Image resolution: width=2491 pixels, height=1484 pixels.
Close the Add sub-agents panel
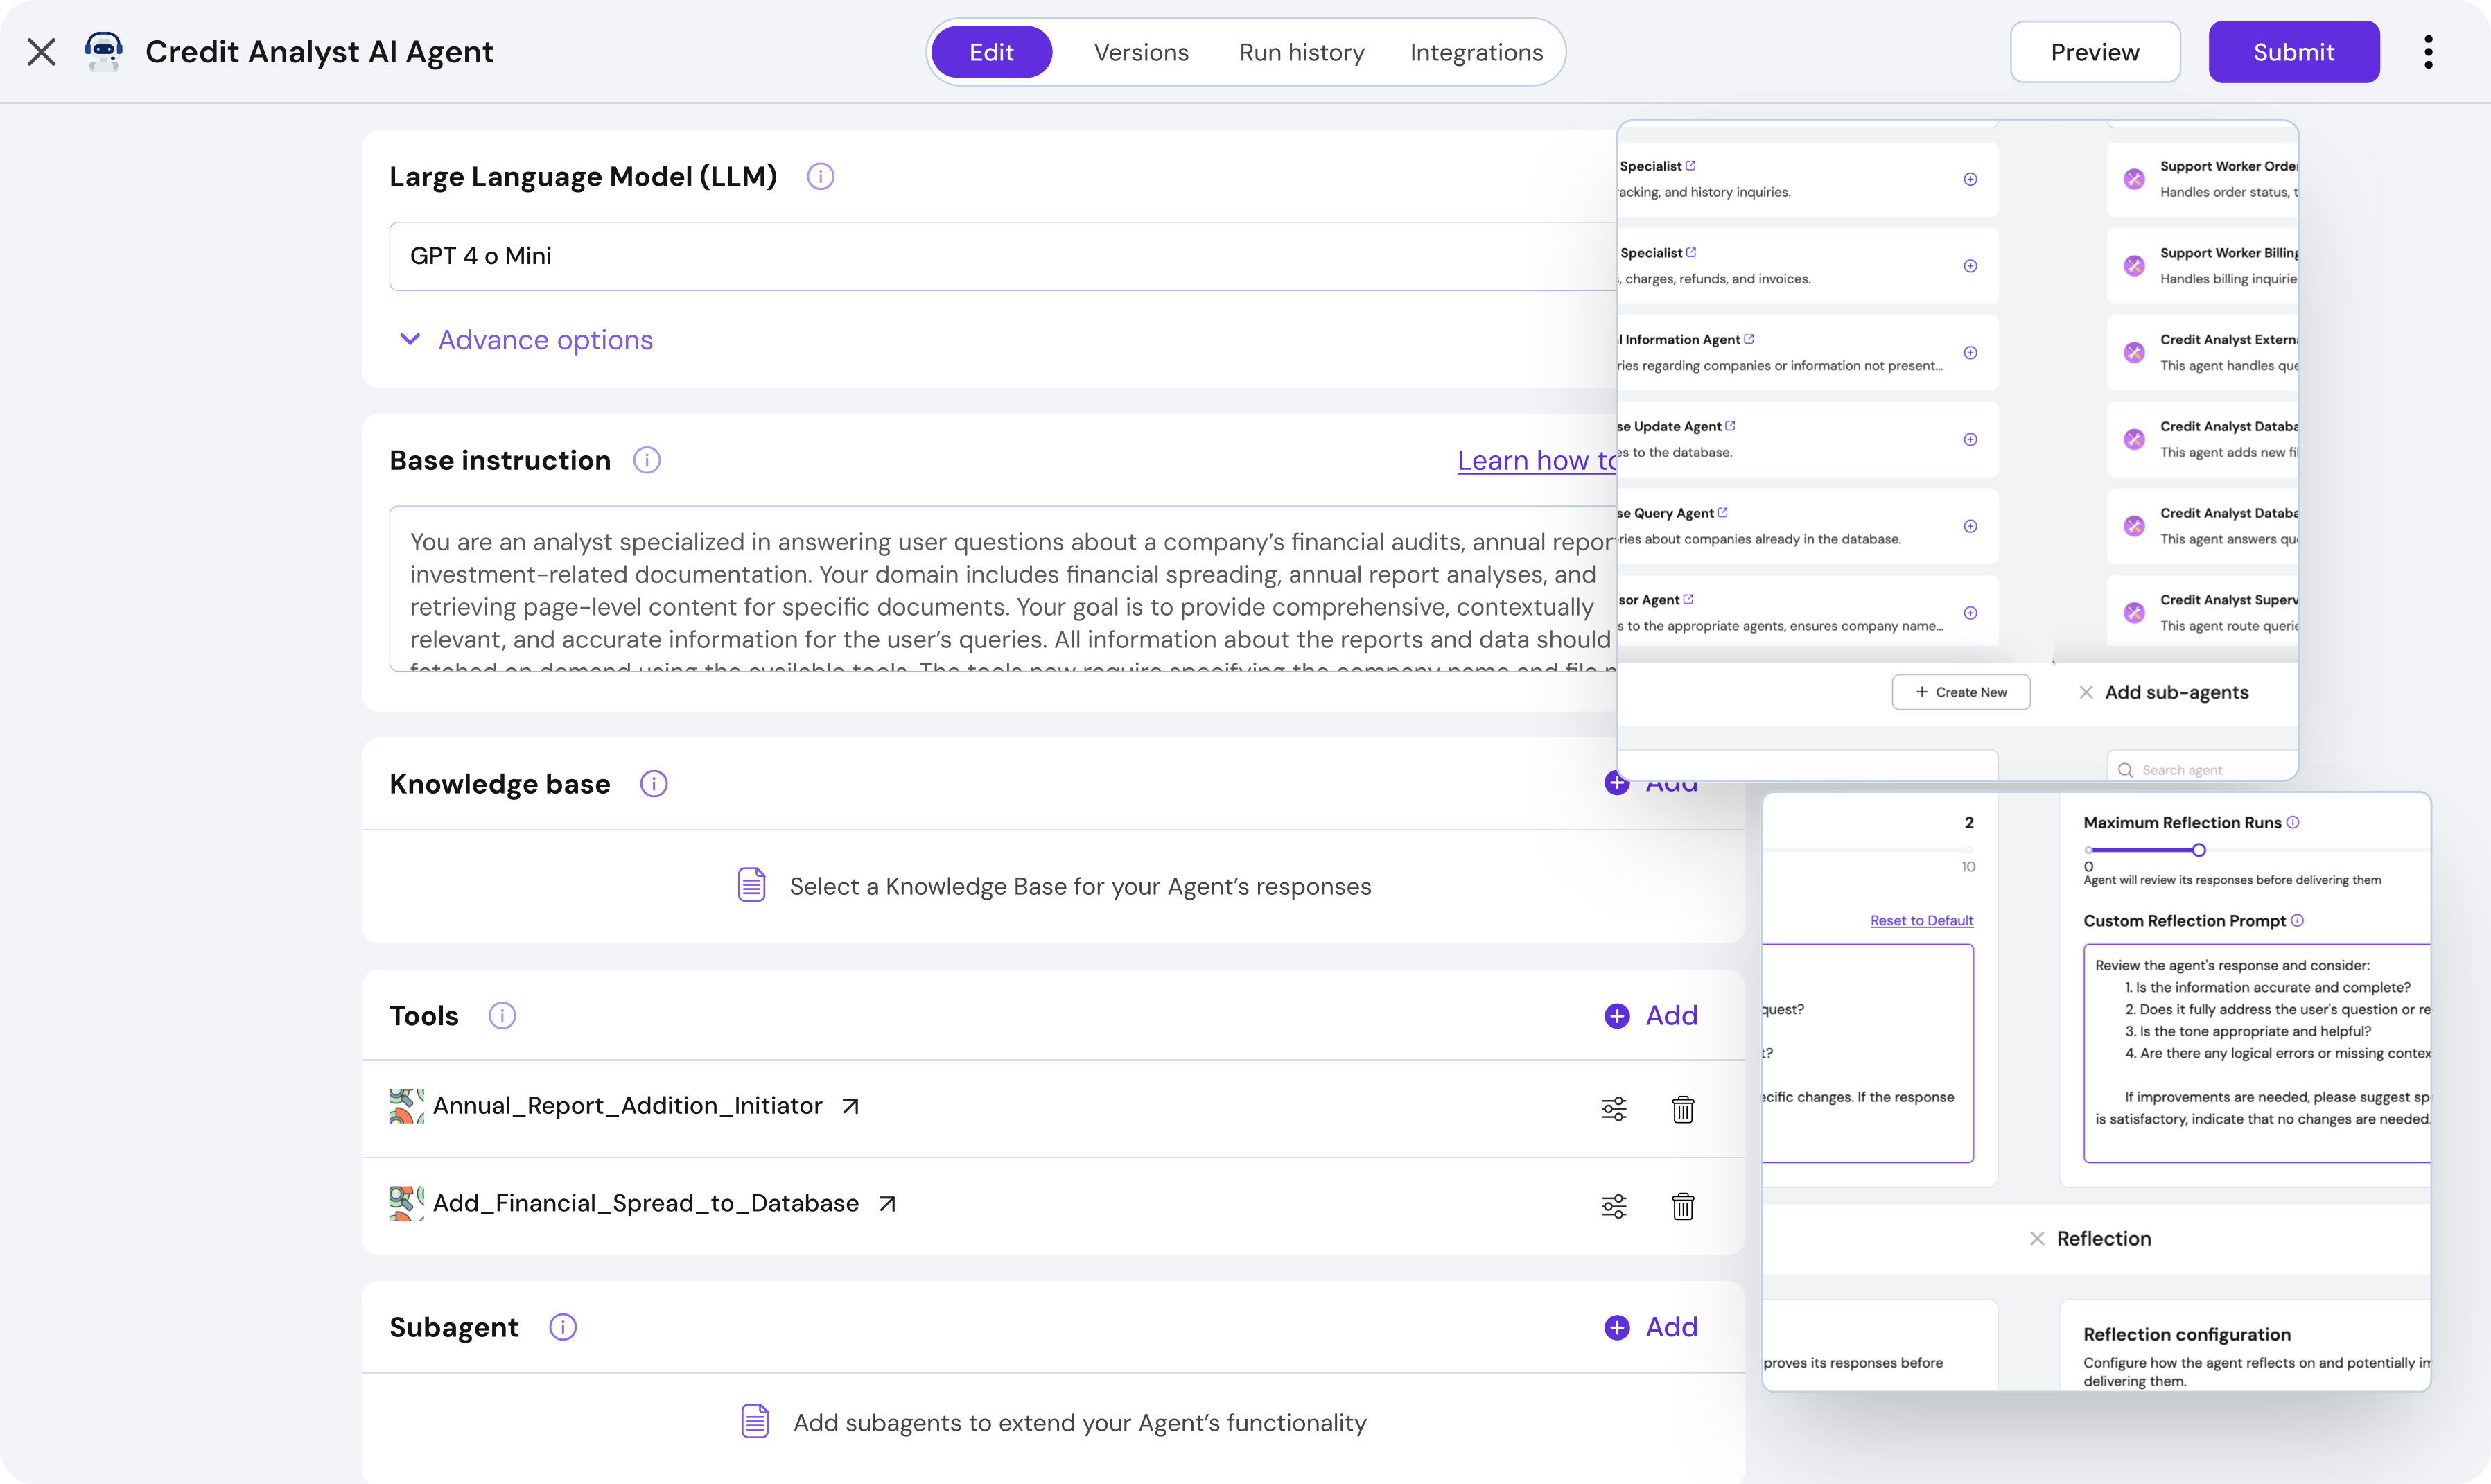pyautogui.click(x=2086, y=692)
